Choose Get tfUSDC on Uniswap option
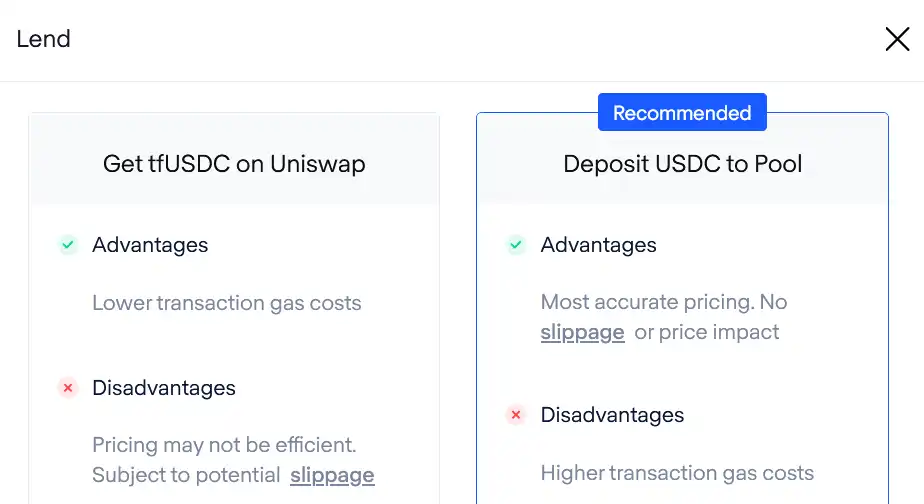924x504 pixels. pyautogui.click(x=234, y=164)
